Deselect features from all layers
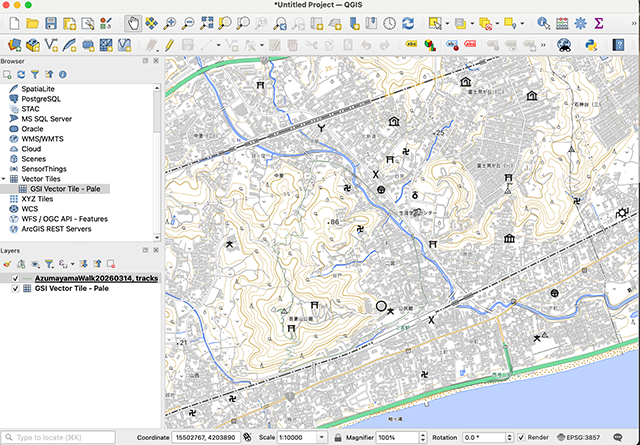640x445 pixels. pos(485,23)
